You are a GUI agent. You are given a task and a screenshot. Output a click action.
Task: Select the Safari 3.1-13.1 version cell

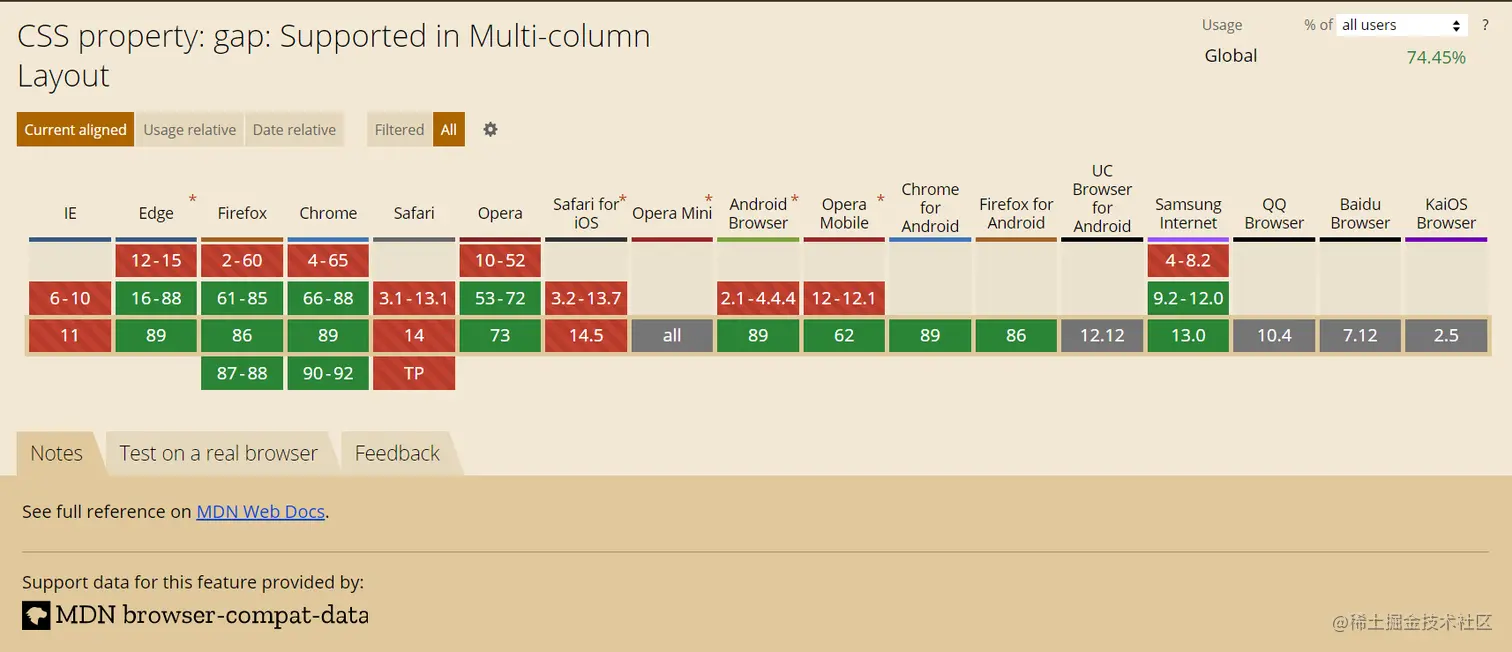[x=414, y=298]
